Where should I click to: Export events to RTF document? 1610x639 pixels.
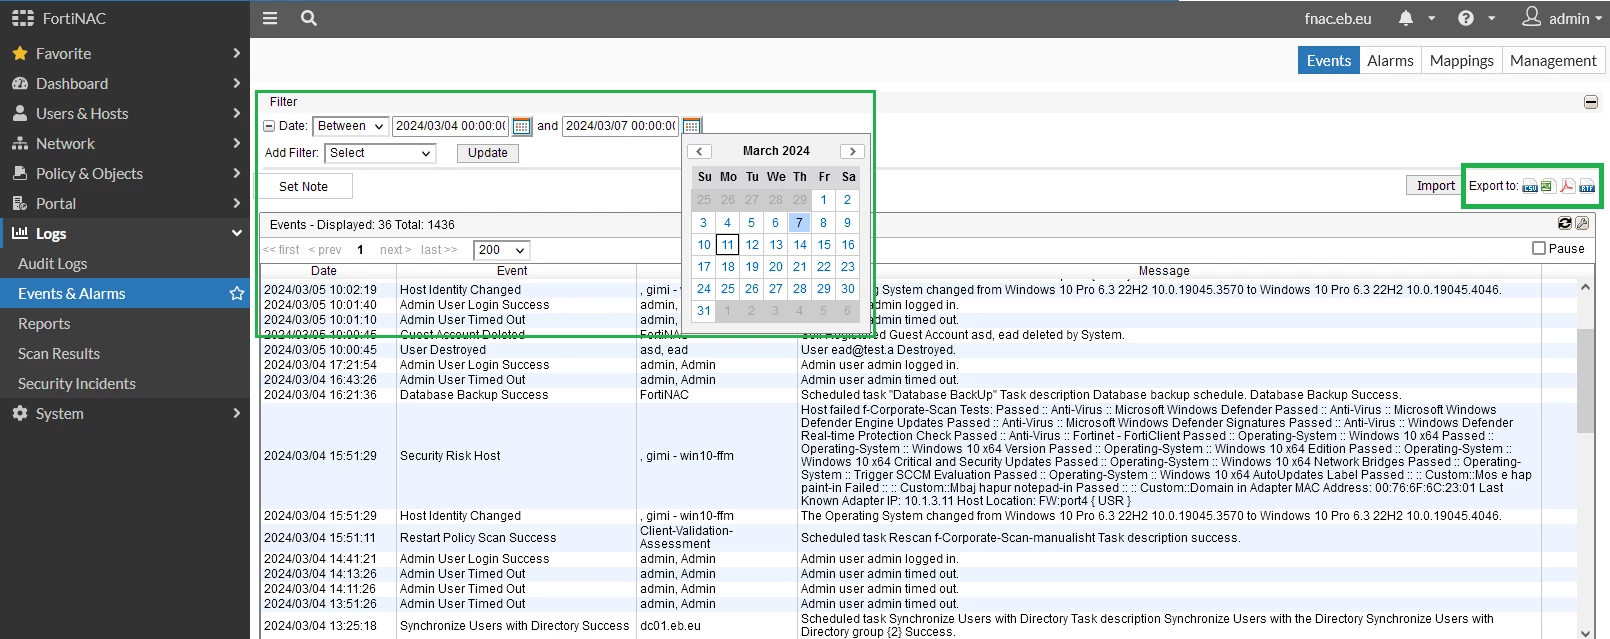(1587, 187)
